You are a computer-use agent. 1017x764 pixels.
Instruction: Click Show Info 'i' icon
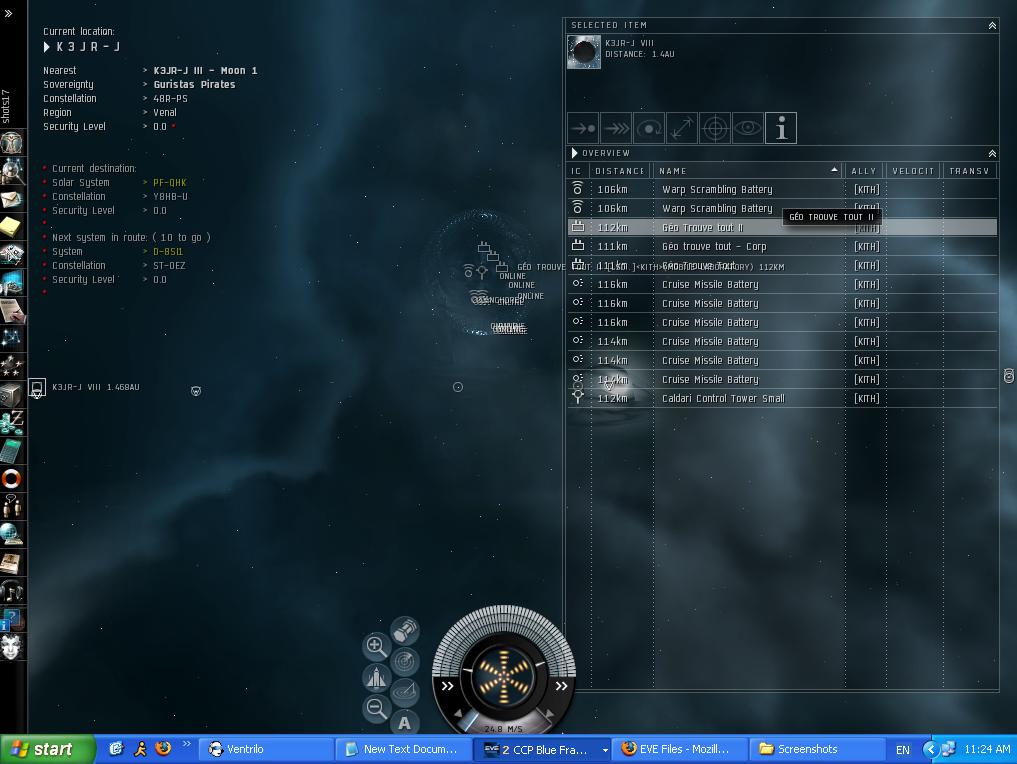pos(781,128)
